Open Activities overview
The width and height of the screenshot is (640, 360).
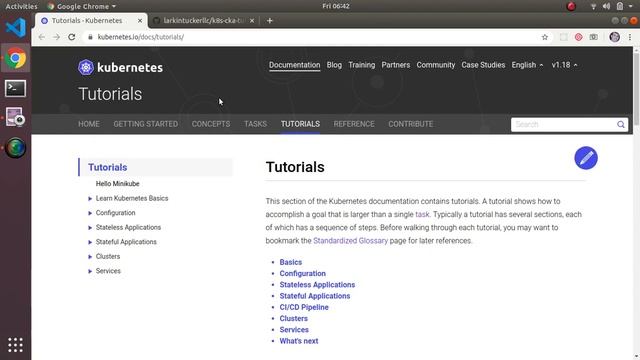[21, 6]
